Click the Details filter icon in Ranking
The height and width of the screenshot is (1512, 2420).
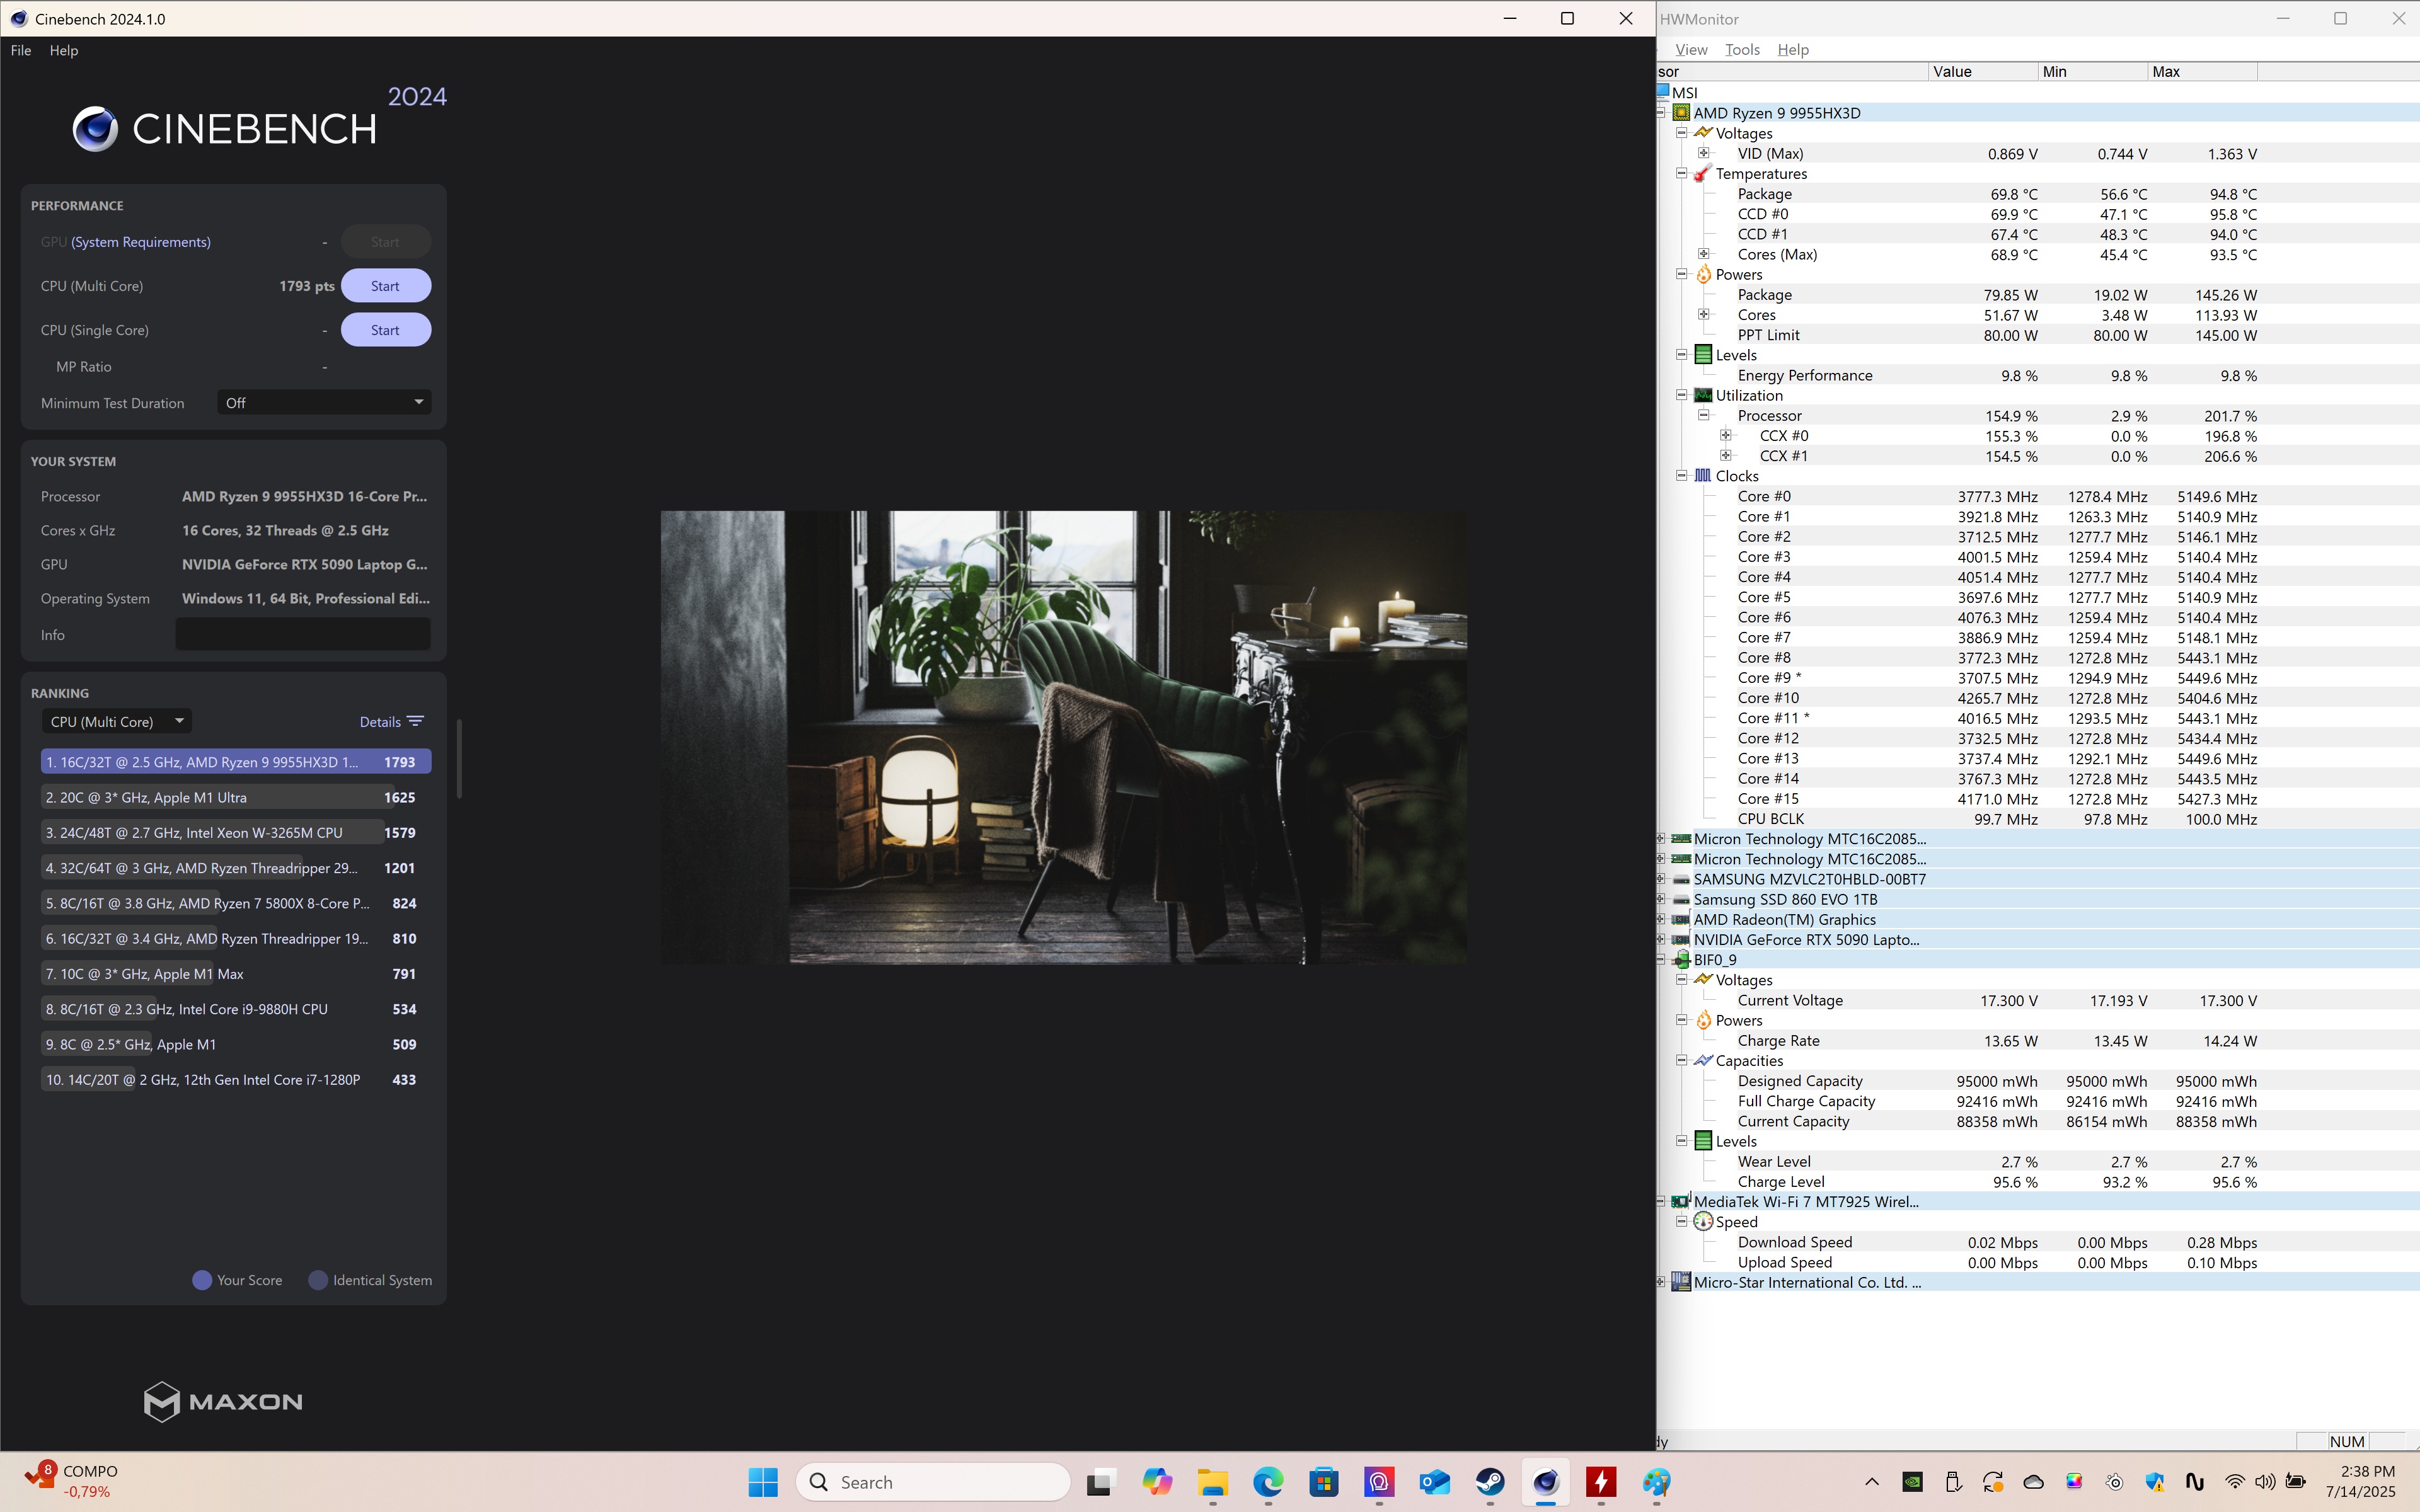pos(415,721)
